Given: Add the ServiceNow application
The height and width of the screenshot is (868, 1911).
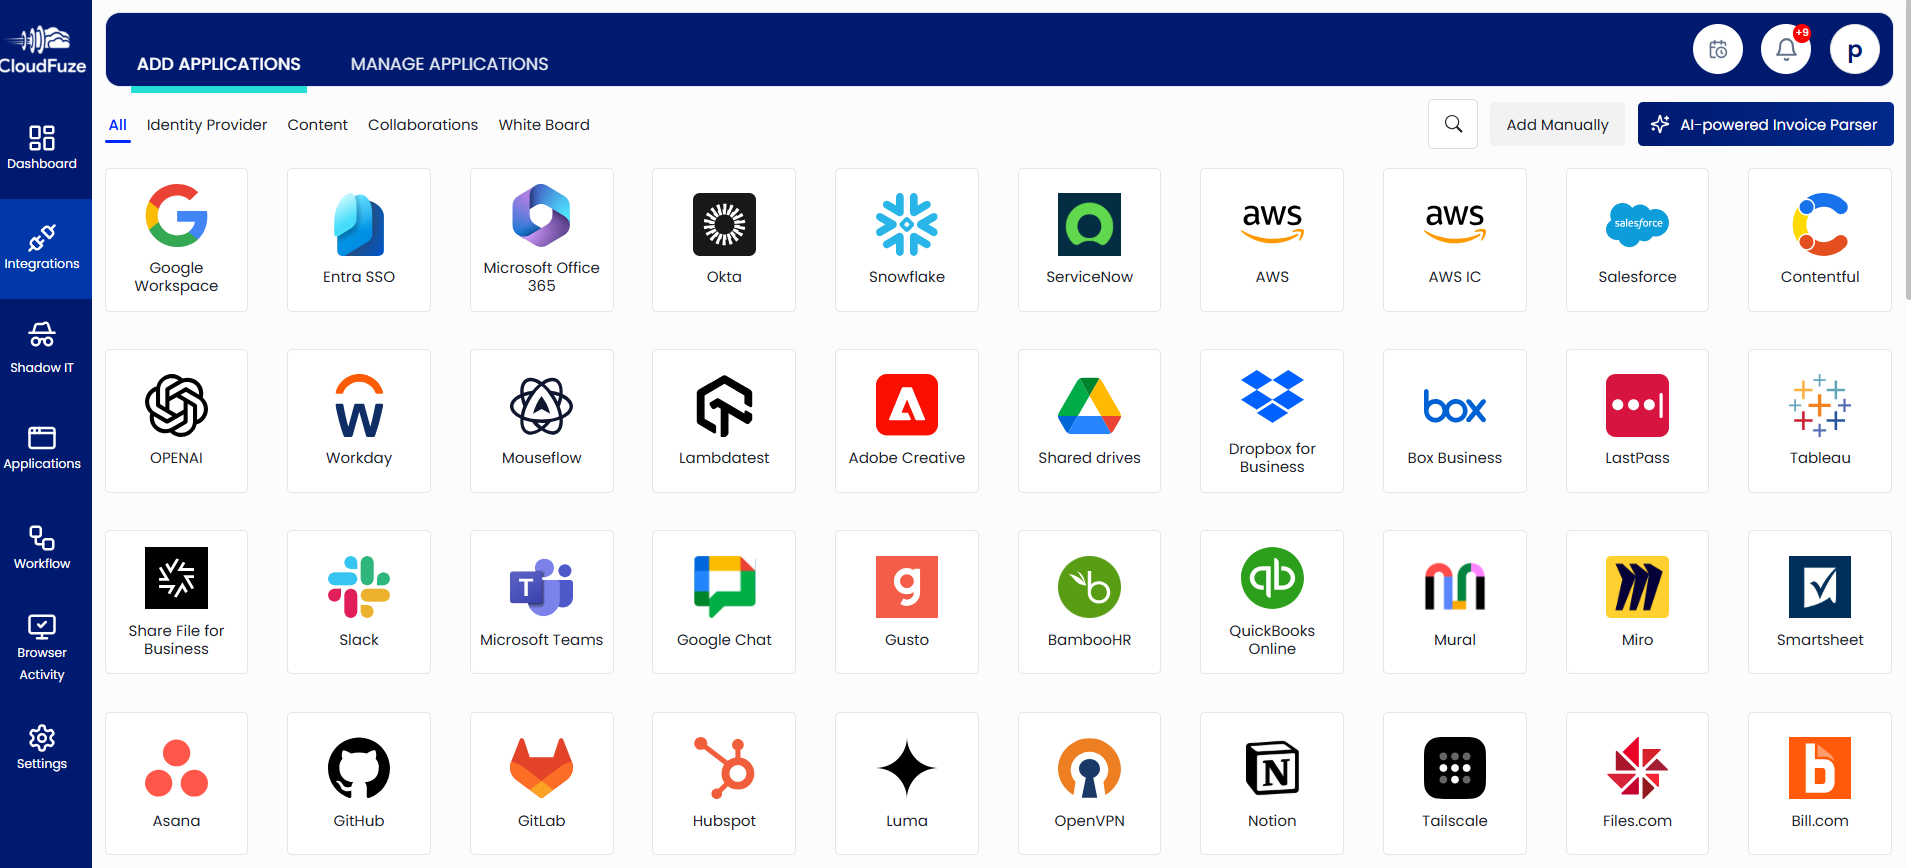Looking at the screenshot, I should point(1089,240).
